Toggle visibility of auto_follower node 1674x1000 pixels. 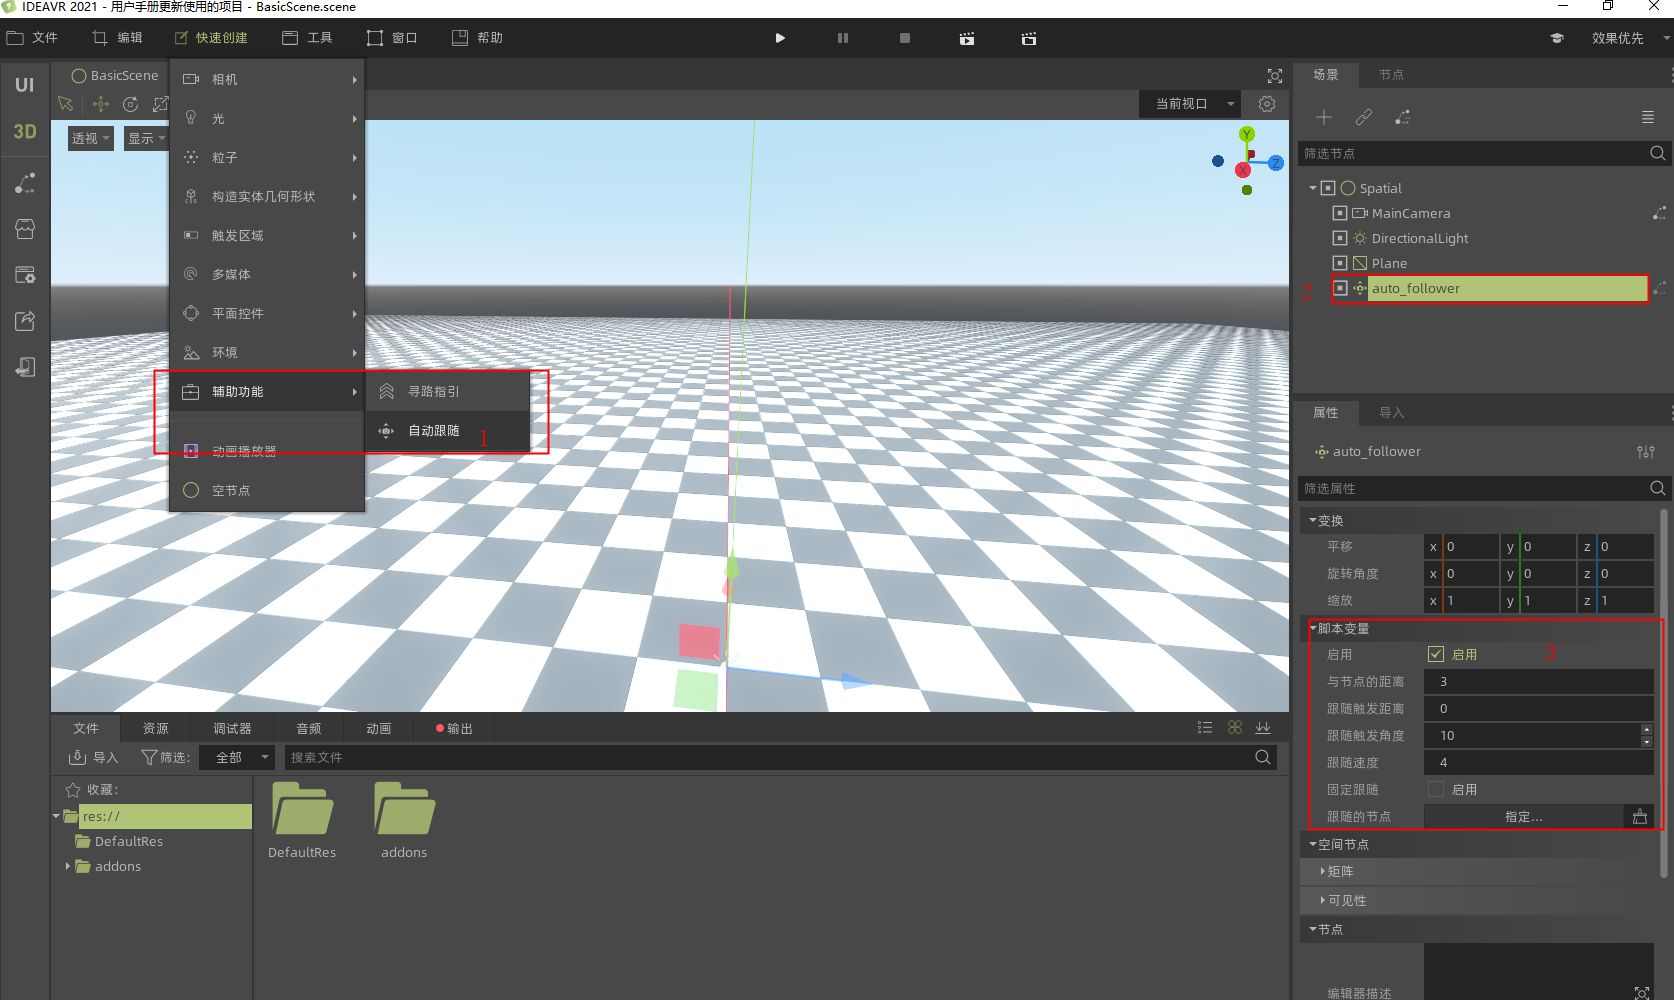pos(1340,288)
